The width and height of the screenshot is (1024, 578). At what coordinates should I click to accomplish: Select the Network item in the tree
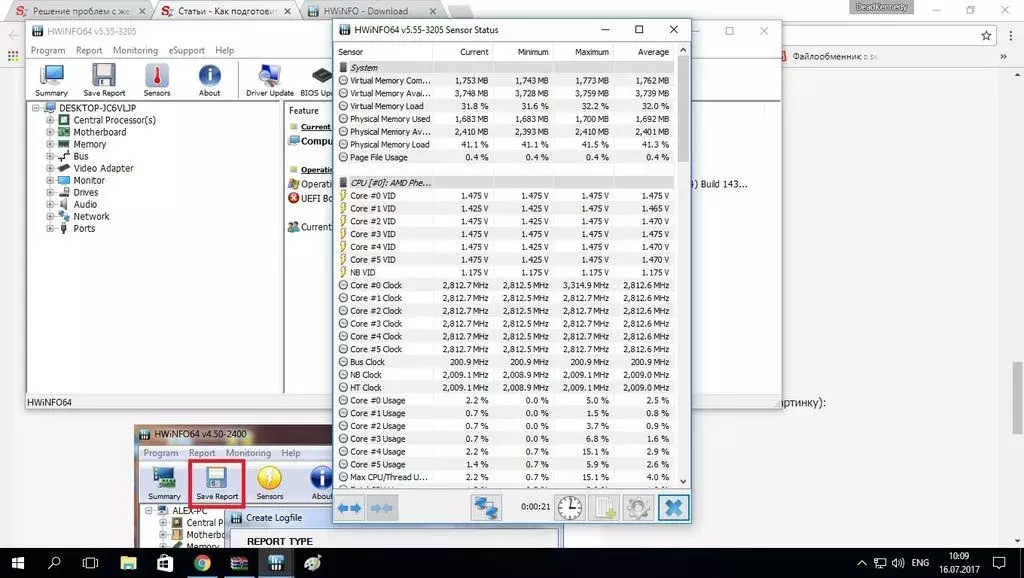pyautogui.click(x=91, y=216)
